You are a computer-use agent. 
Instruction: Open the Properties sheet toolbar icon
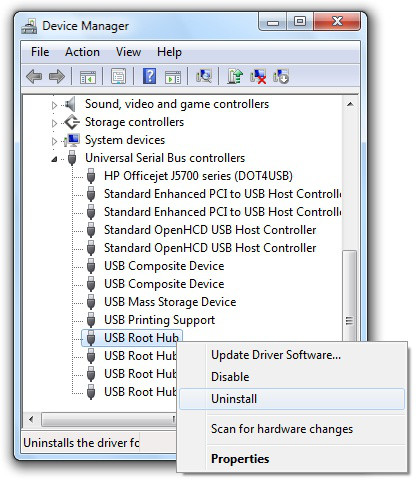118,77
